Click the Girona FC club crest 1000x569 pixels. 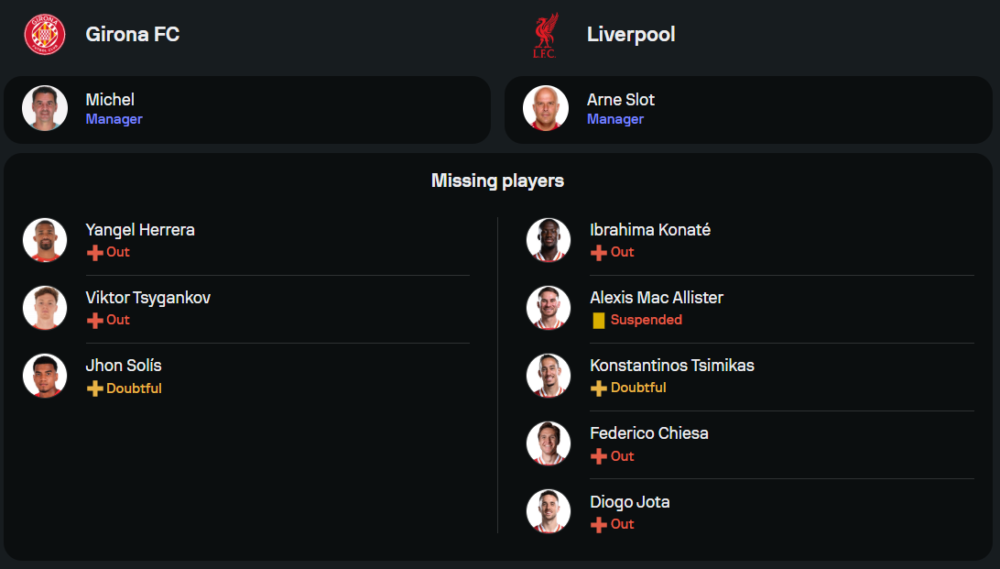(x=44, y=34)
